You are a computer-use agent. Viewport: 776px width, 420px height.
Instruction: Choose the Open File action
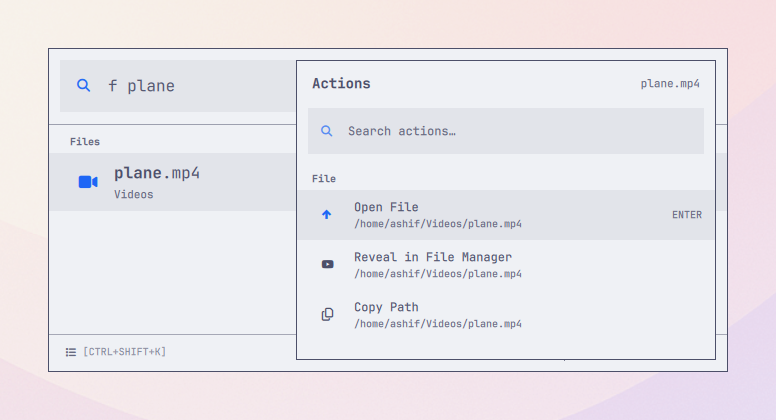pyautogui.click(x=506, y=215)
